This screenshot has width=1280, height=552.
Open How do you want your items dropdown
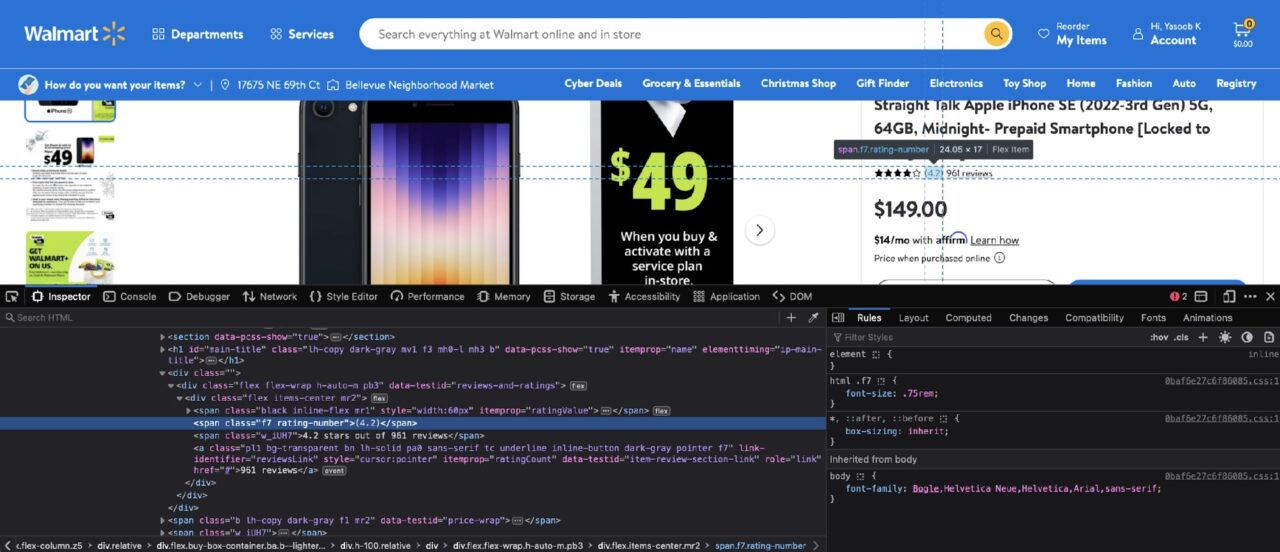[x=110, y=85]
